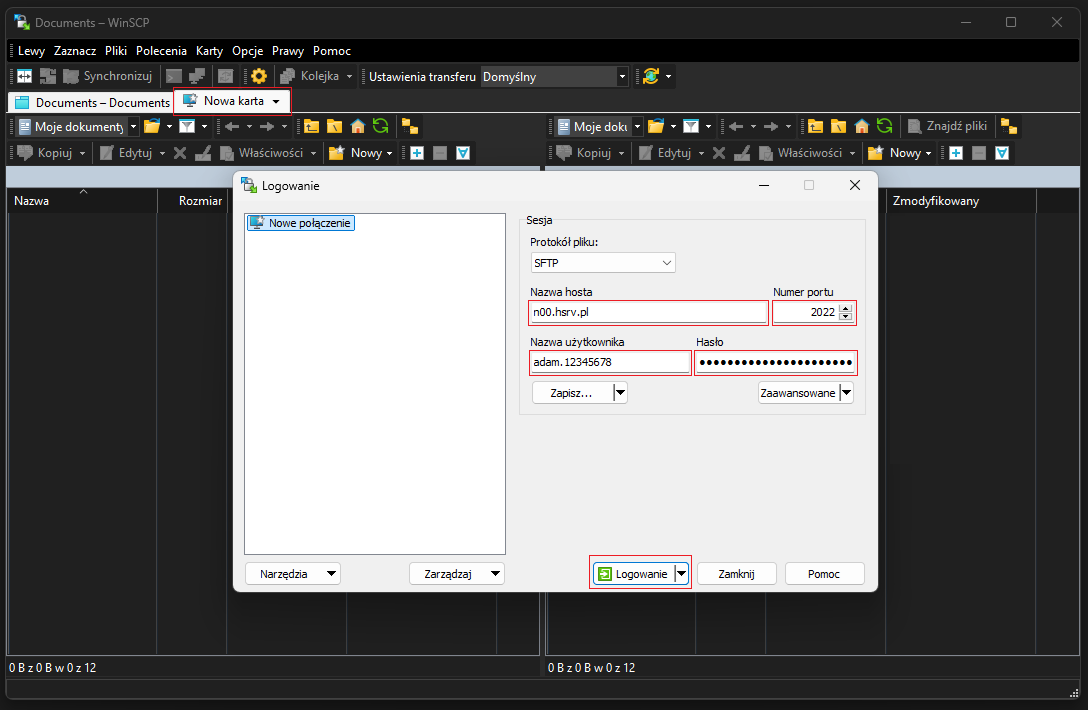Image resolution: width=1088 pixels, height=710 pixels.
Task: Switch to the Nowa karta tab
Action: pyautogui.click(x=232, y=100)
